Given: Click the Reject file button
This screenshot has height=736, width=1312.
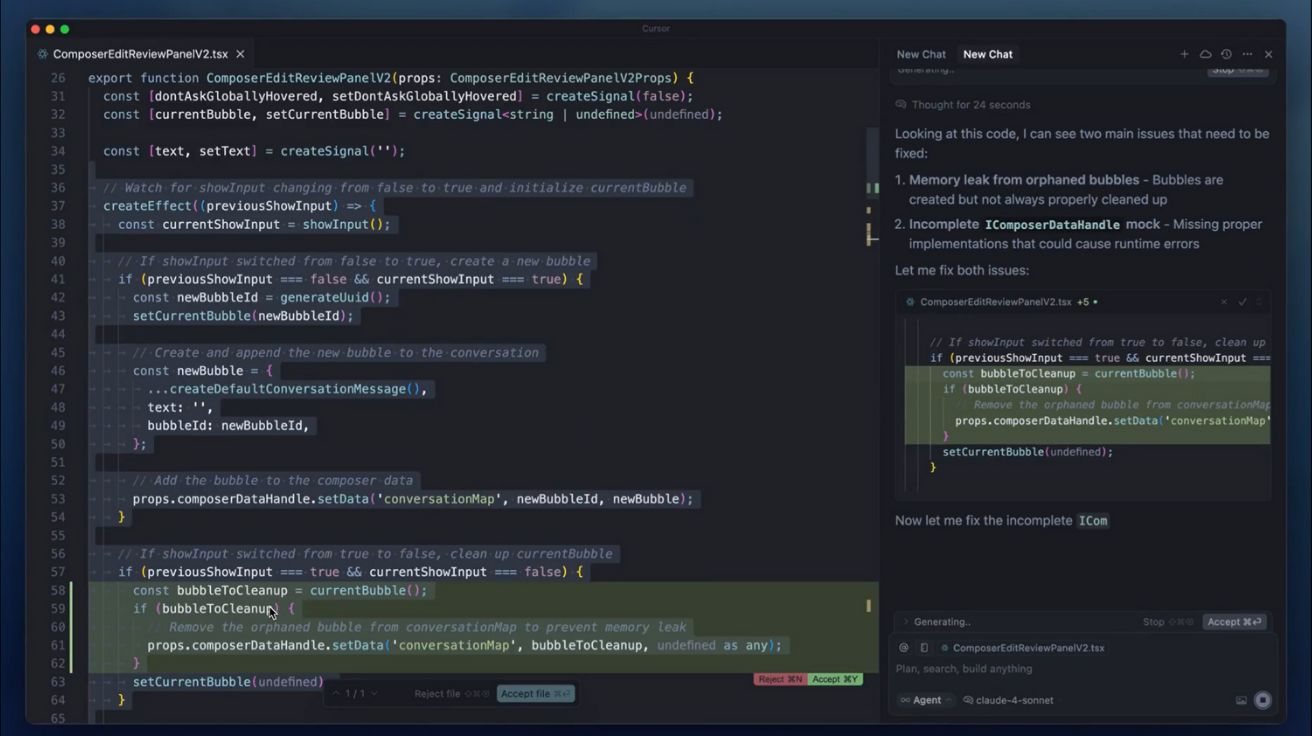Looking at the screenshot, I should coord(452,694).
